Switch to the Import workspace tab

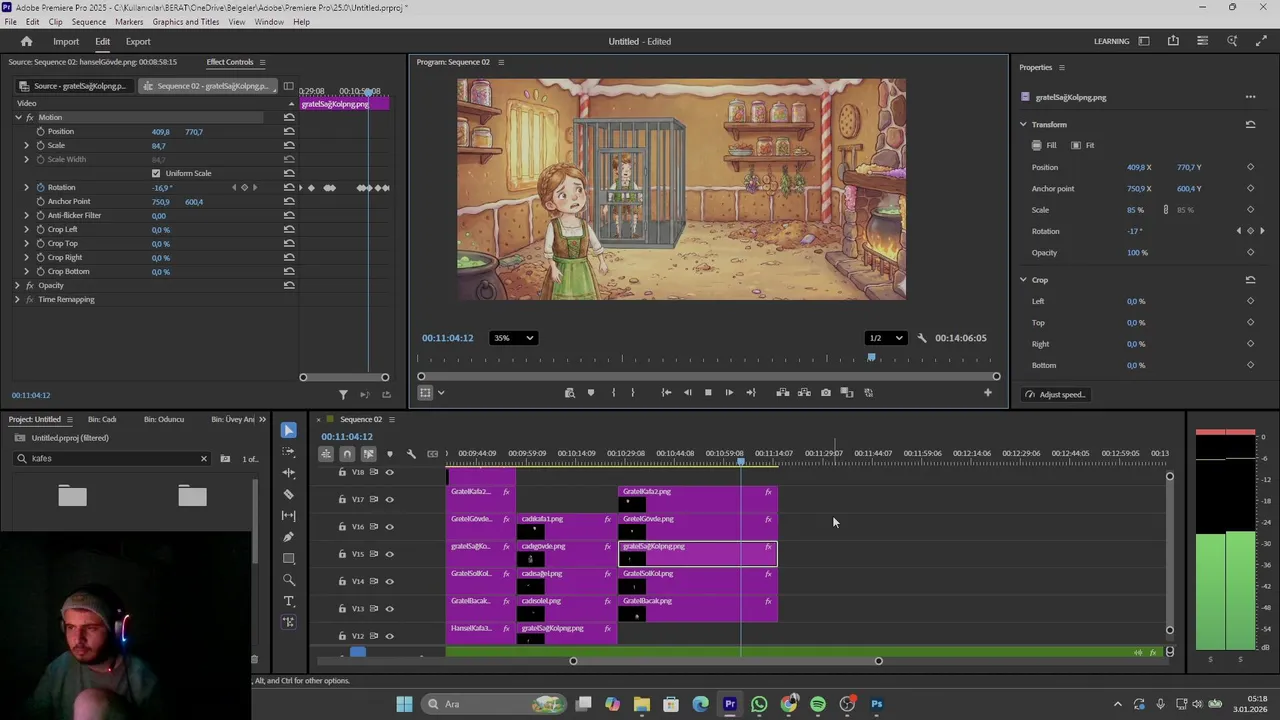(66, 42)
